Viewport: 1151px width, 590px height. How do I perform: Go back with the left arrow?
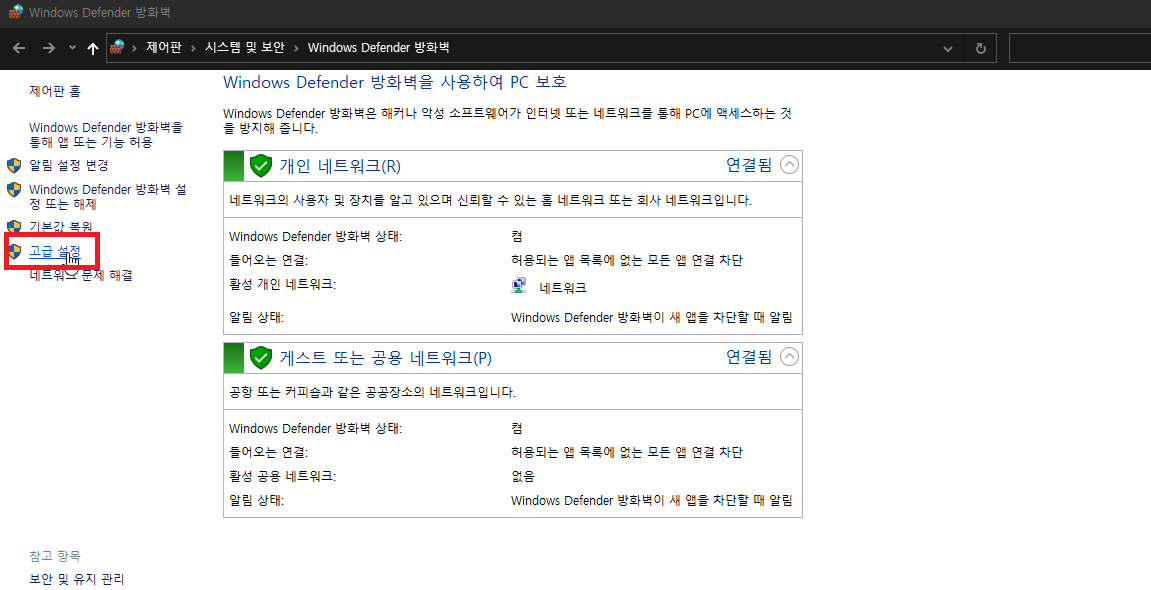pyautogui.click(x=19, y=48)
